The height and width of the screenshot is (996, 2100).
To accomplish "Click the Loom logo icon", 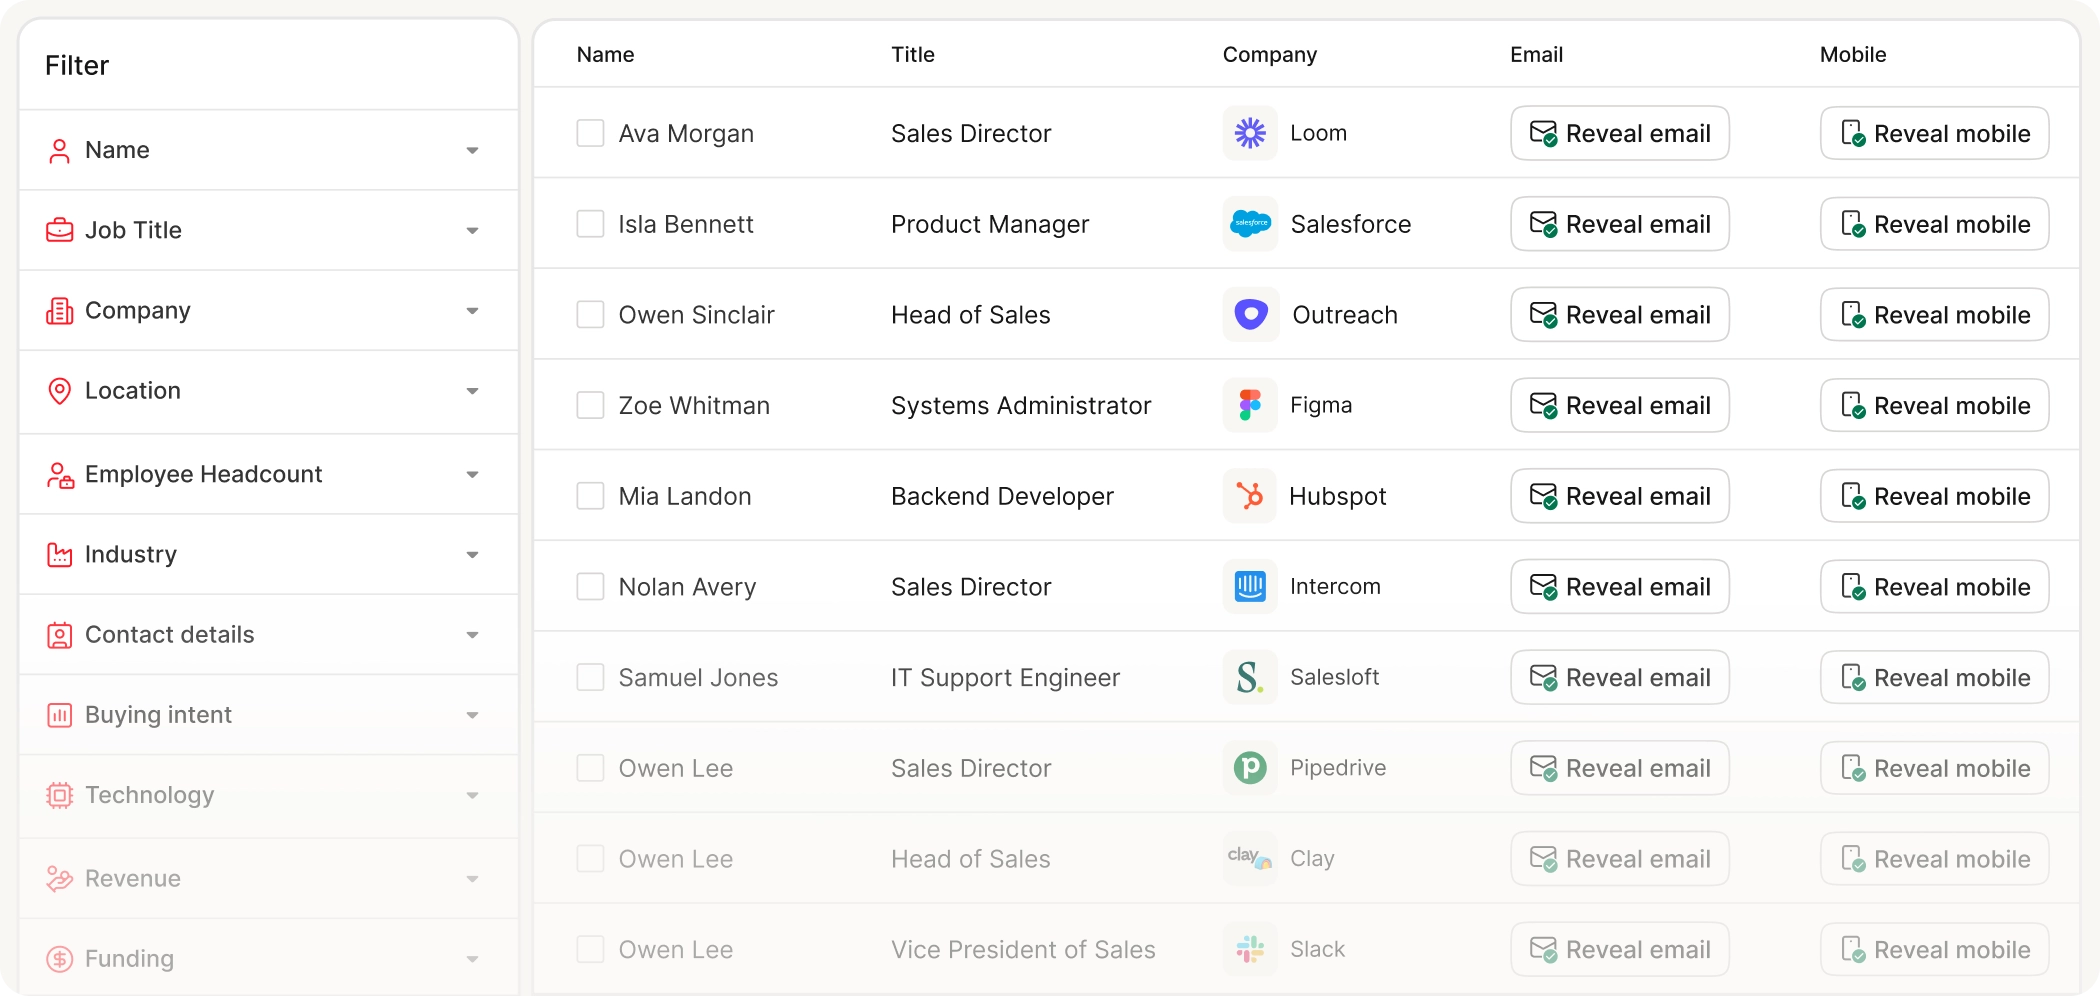I will [x=1250, y=133].
